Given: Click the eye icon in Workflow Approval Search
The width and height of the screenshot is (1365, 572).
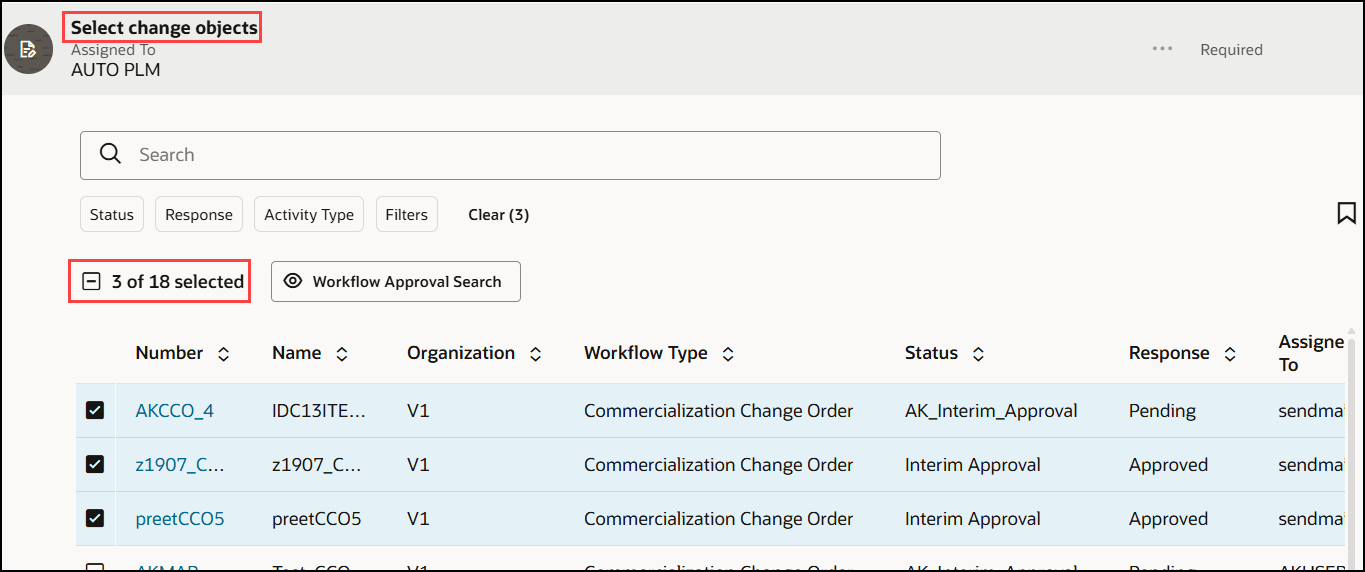Looking at the screenshot, I should [x=293, y=282].
